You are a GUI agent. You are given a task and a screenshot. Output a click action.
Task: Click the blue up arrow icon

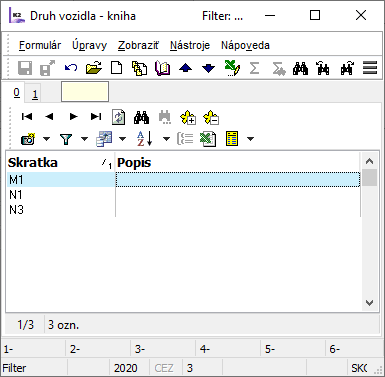click(185, 68)
